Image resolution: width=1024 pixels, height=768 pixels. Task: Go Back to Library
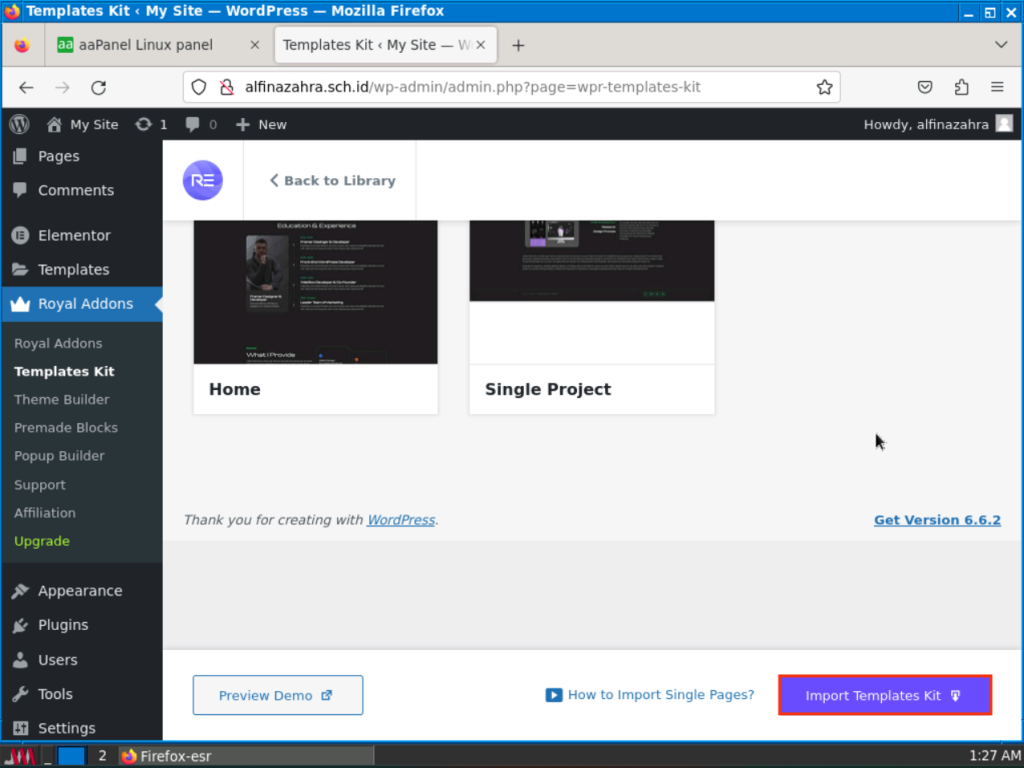pyautogui.click(x=332, y=181)
